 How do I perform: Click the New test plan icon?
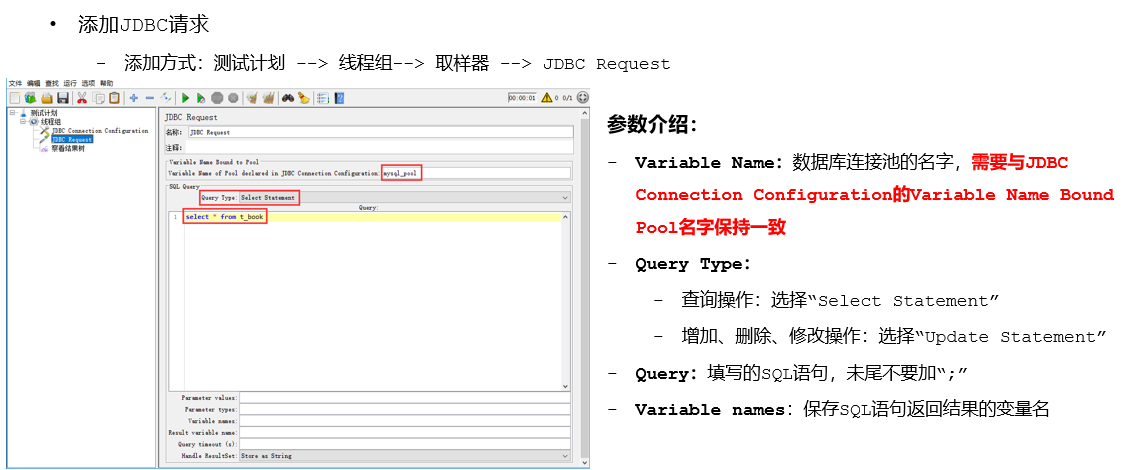tap(15, 98)
